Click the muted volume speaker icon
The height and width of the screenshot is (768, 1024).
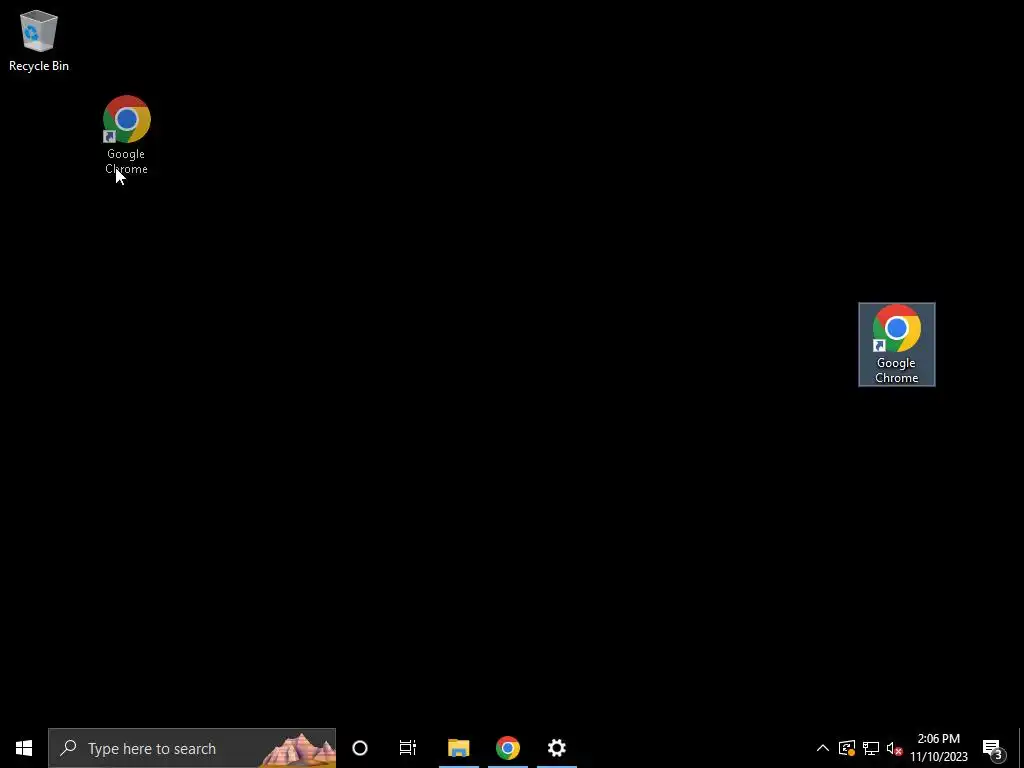pos(894,748)
